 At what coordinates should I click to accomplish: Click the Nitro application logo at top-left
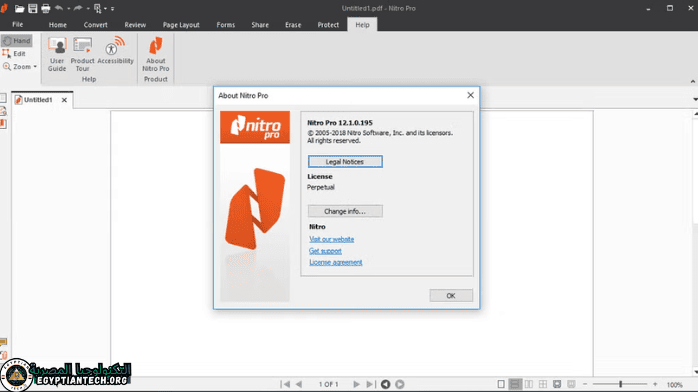[4, 8]
